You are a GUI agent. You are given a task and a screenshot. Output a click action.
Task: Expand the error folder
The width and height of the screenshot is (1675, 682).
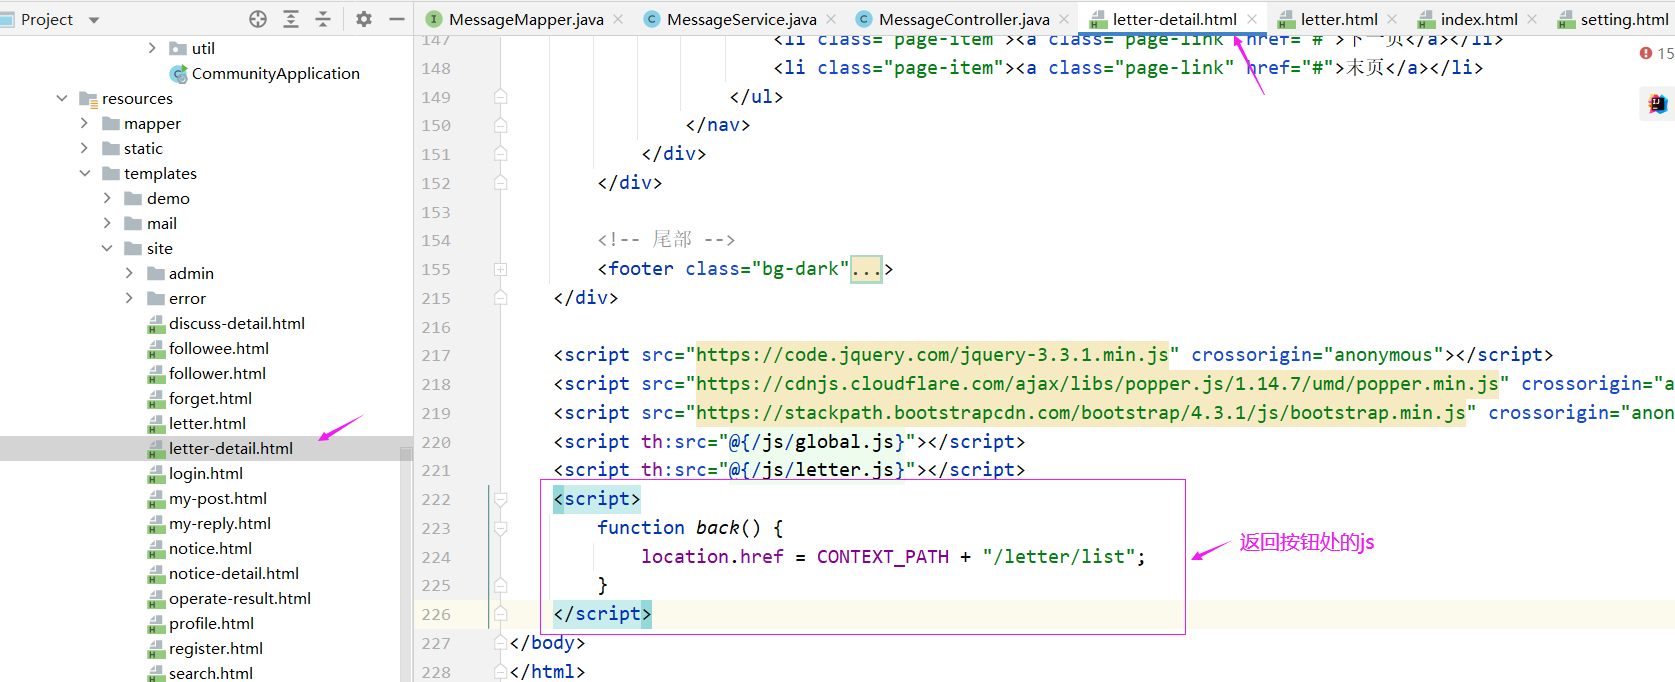(129, 298)
